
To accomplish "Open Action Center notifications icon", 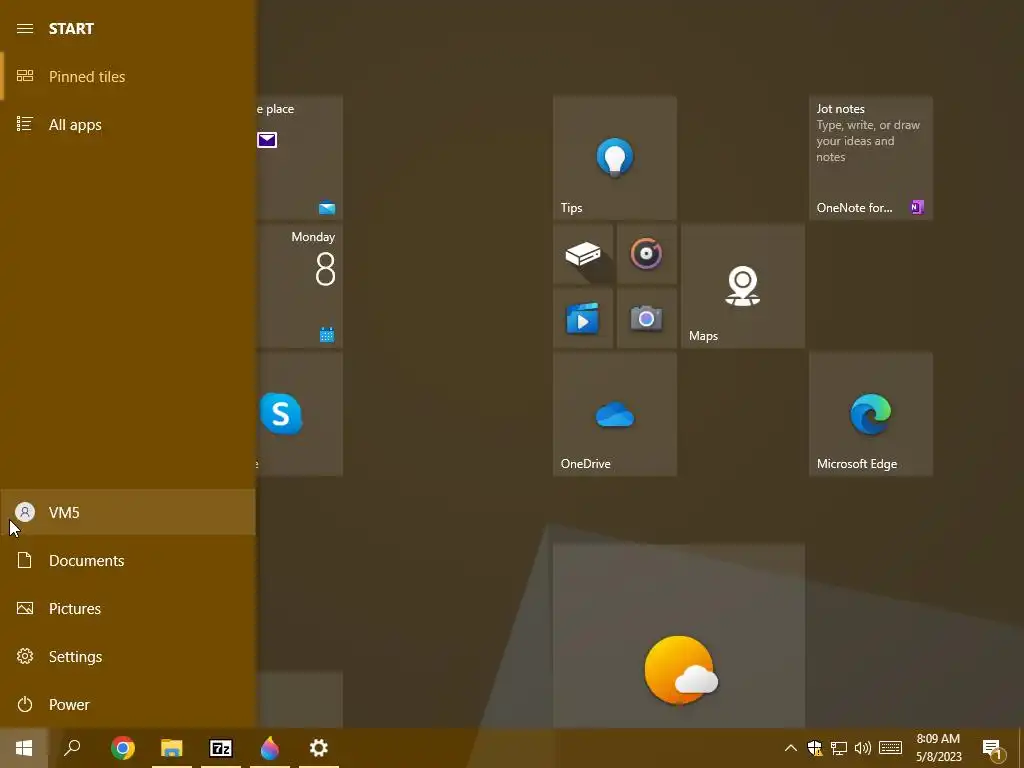I will 993,748.
